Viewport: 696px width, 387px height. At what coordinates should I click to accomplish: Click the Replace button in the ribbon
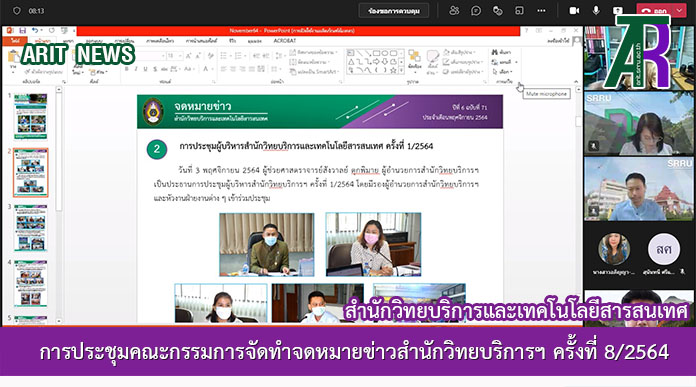503,62
